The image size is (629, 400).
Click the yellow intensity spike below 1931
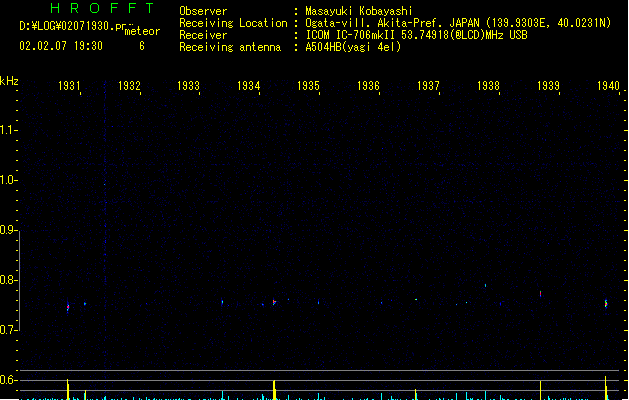tap(68, 389)
